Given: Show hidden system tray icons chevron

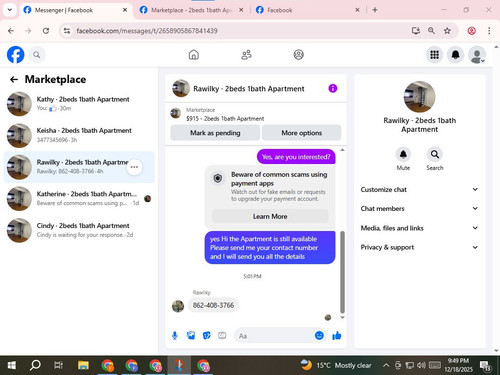Looking at the screenshot, I should click(x=386, y=365).
